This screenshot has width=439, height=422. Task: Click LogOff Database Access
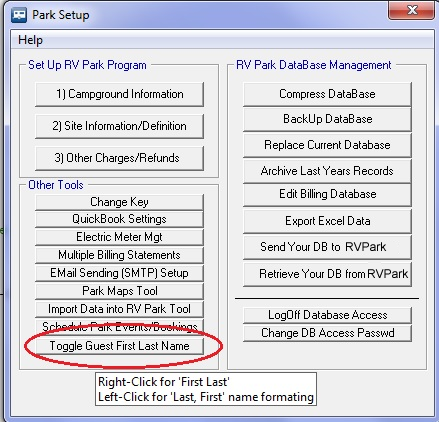click(x=327, y=315)
